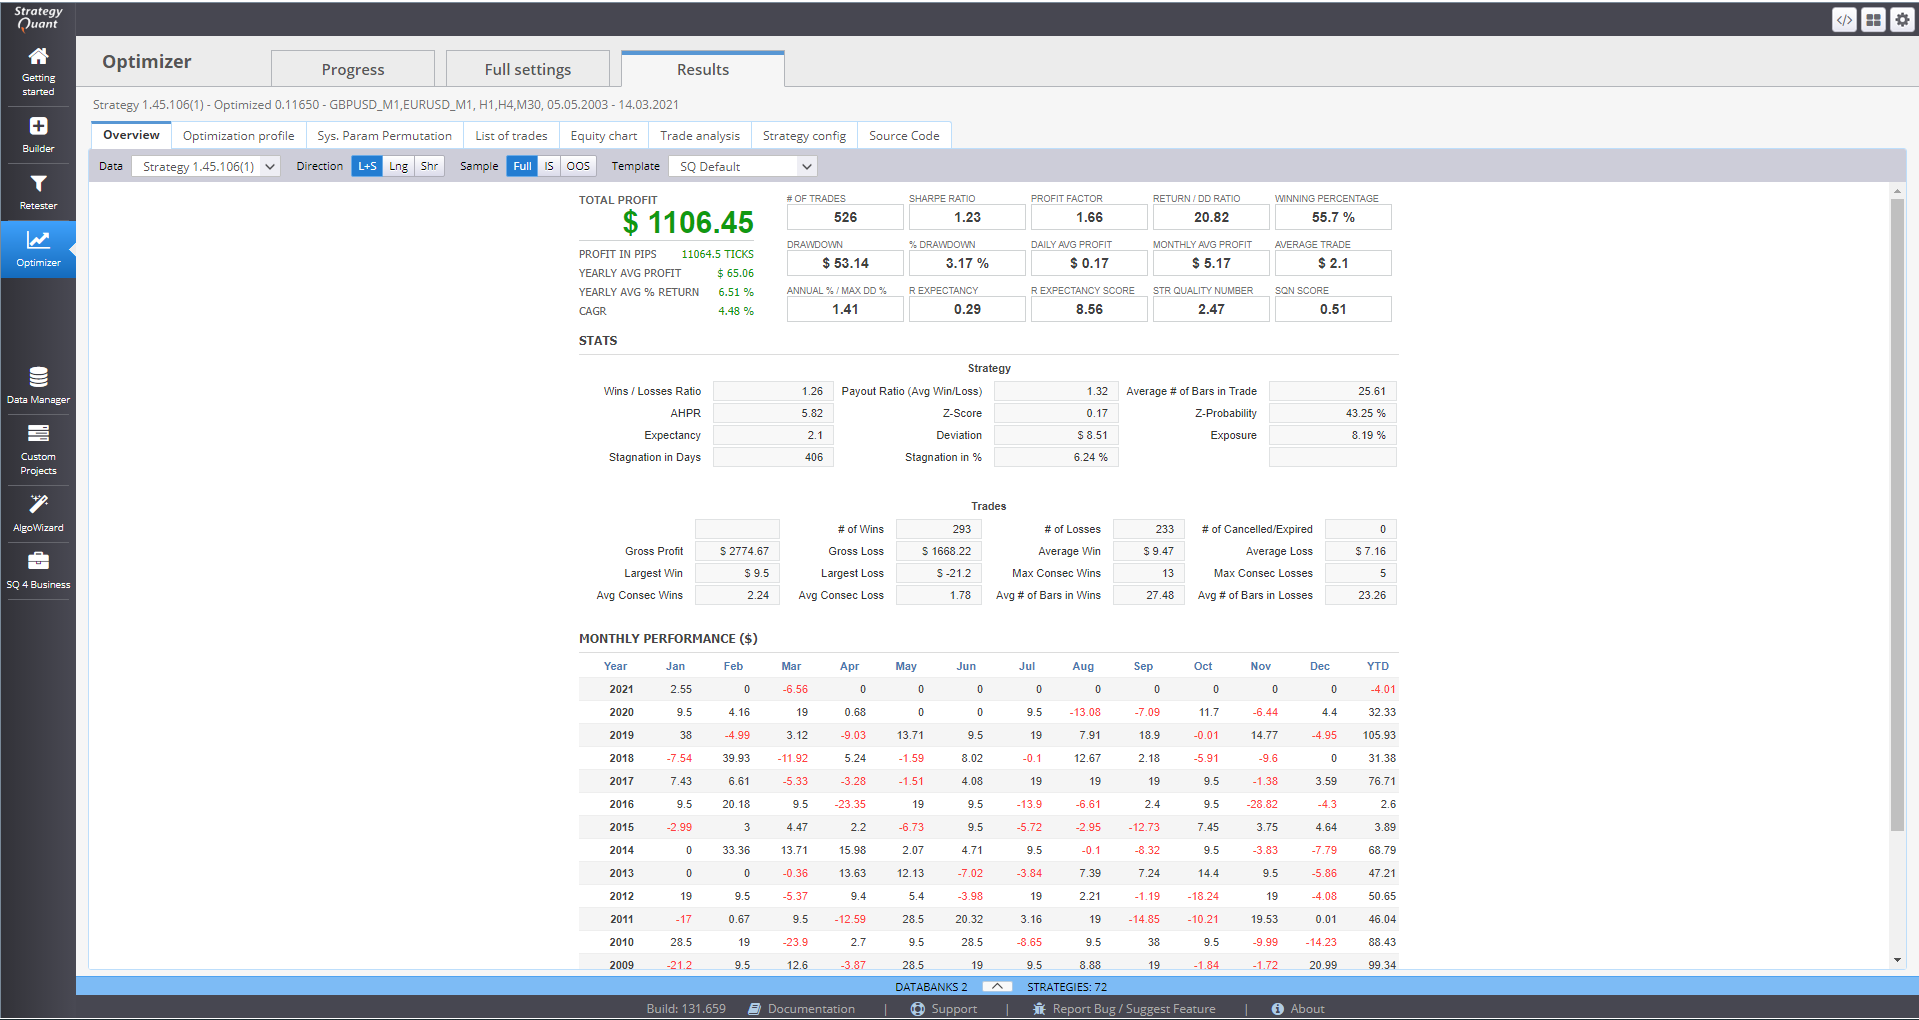Click the # of trades value 526
The width and height of the screenshot is (1919, 1020).
845,217
